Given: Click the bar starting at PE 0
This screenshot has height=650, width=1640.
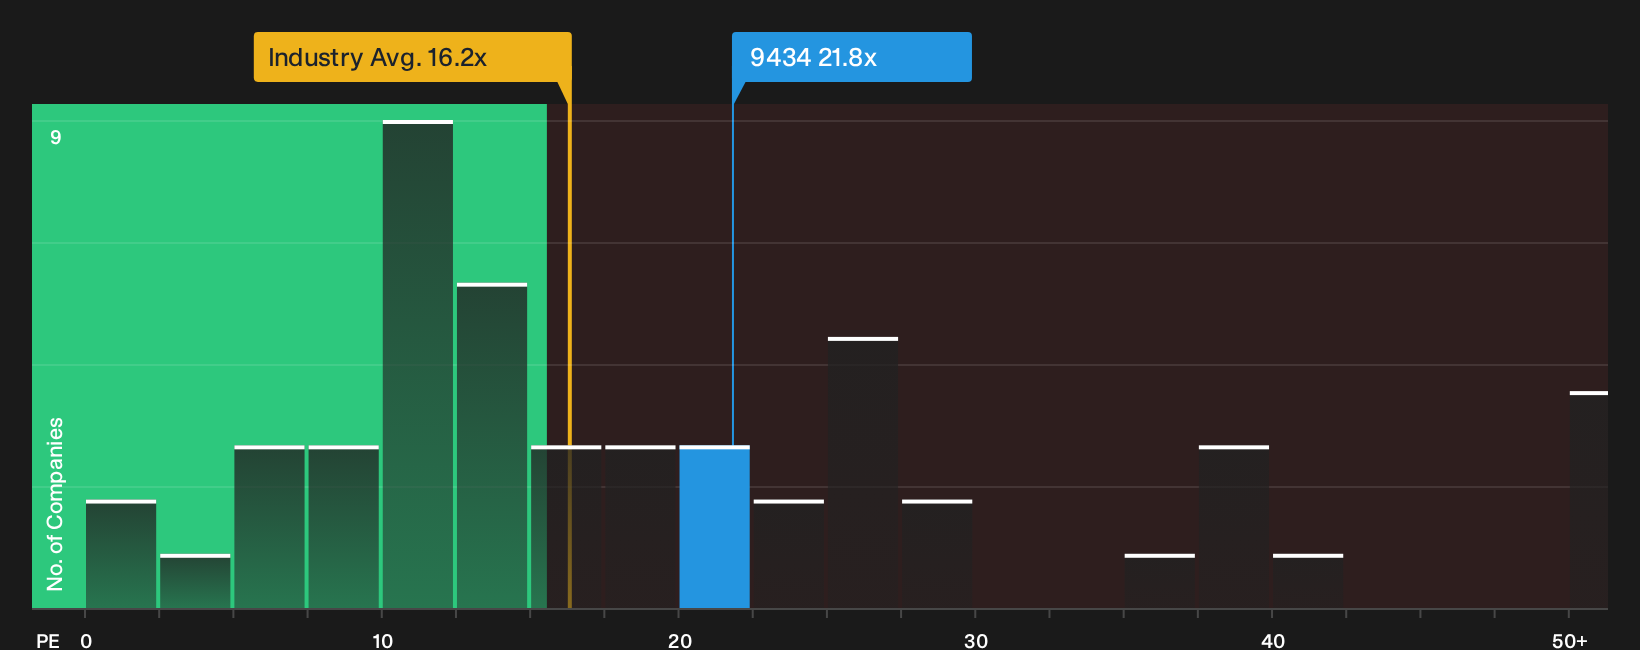Looking at the screenshot, I should tap(121, 554).
